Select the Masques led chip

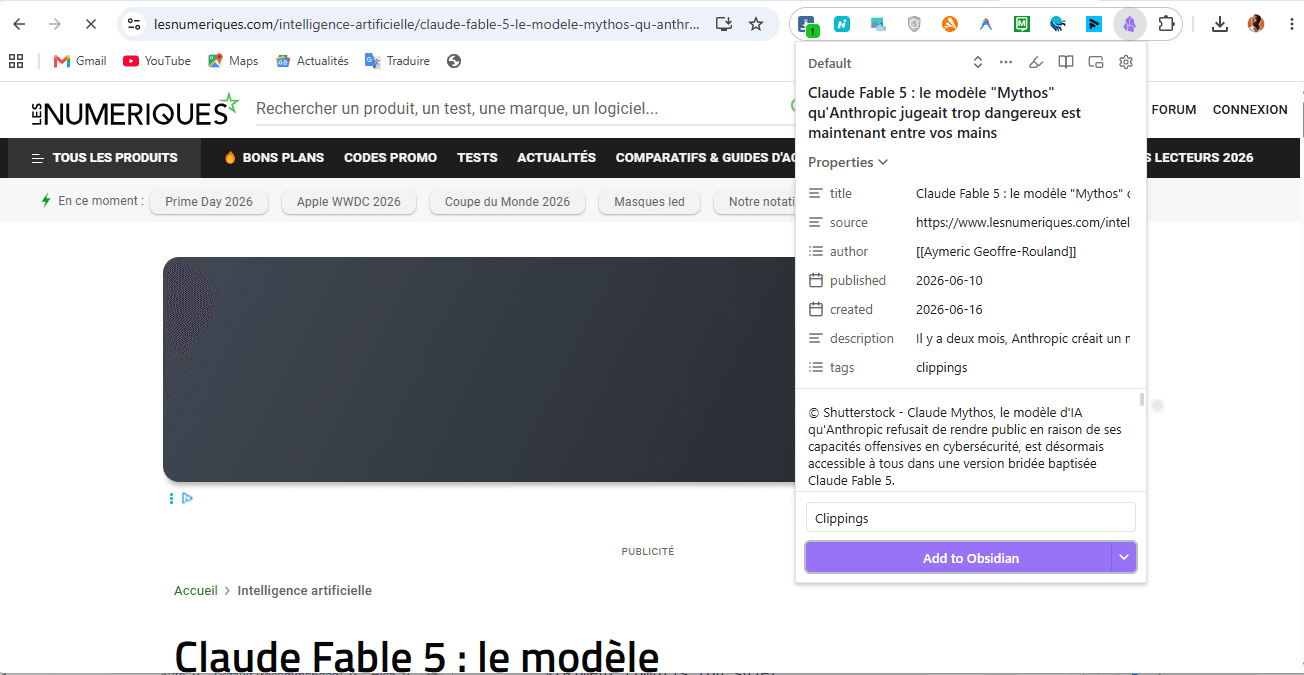[x=649, y=202]
